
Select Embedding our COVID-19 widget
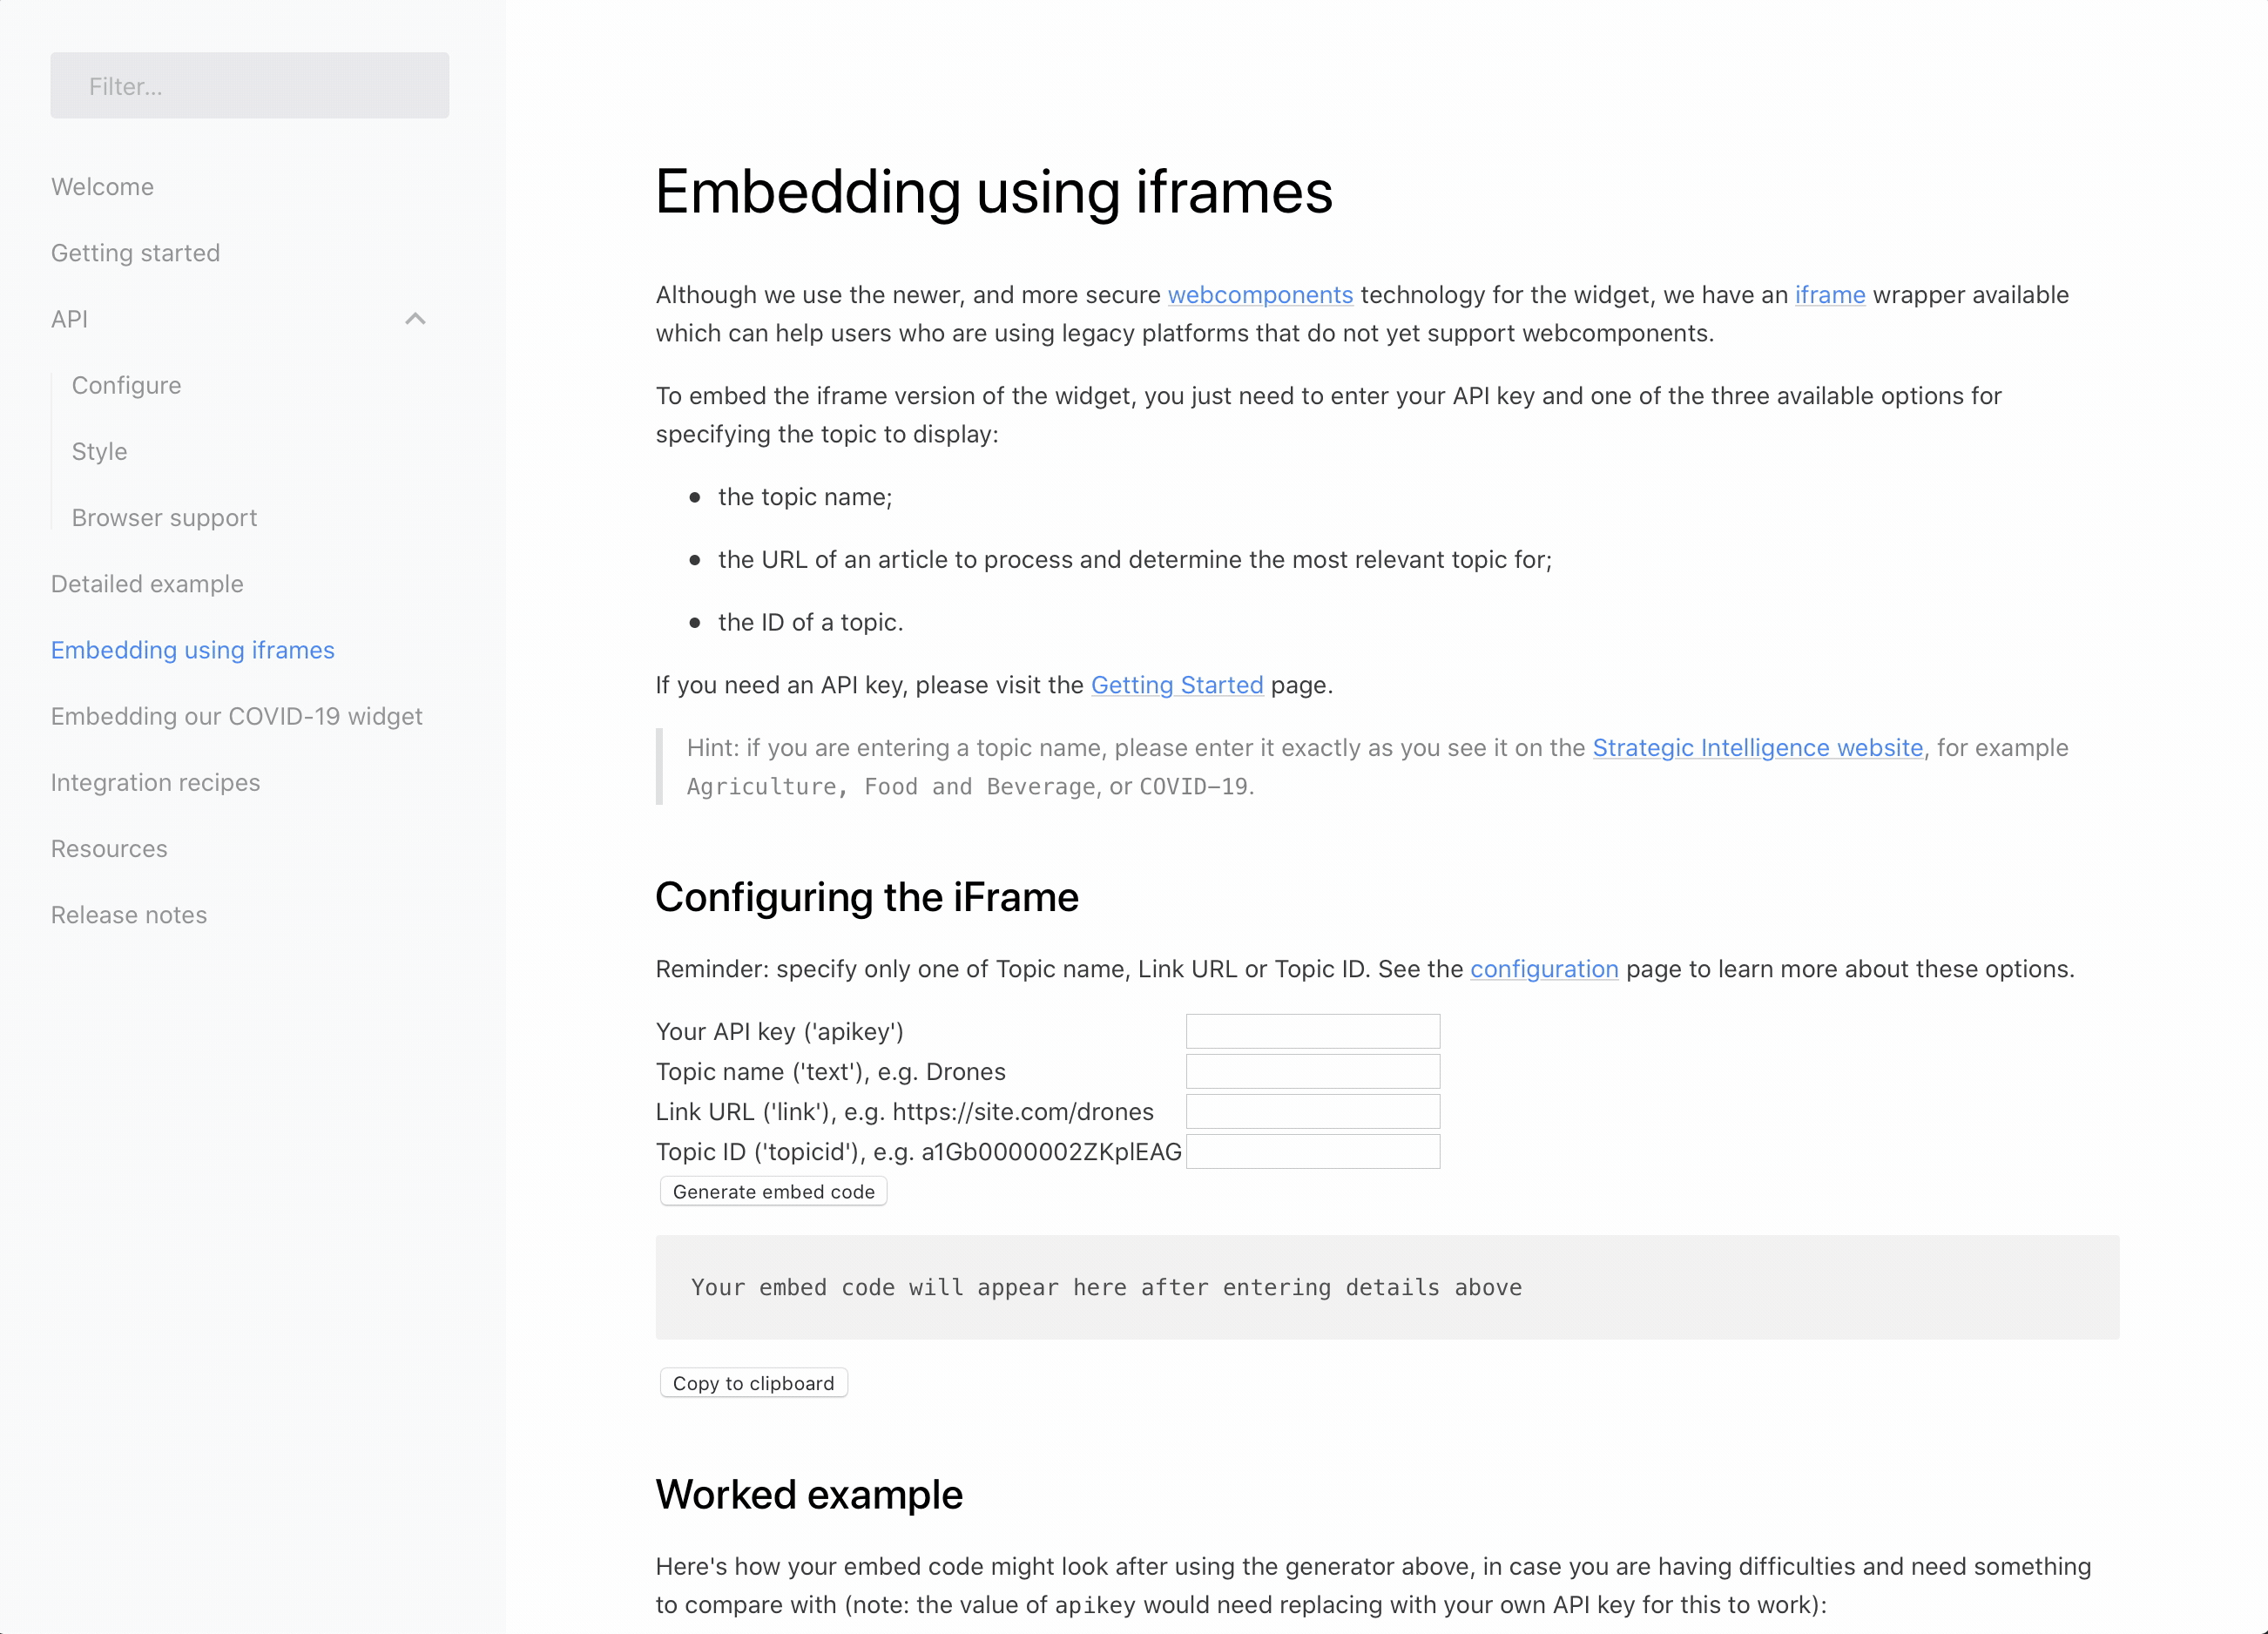pos(237,716)
